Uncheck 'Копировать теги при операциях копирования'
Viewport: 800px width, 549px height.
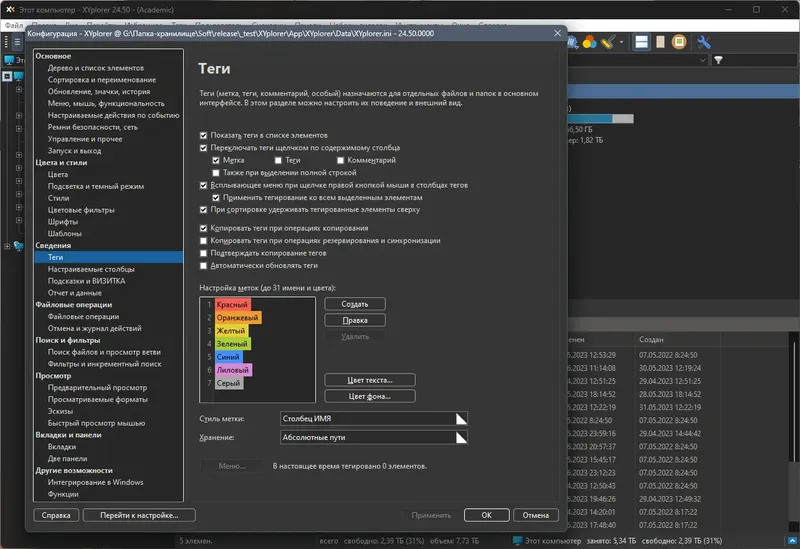coord(204,228)
